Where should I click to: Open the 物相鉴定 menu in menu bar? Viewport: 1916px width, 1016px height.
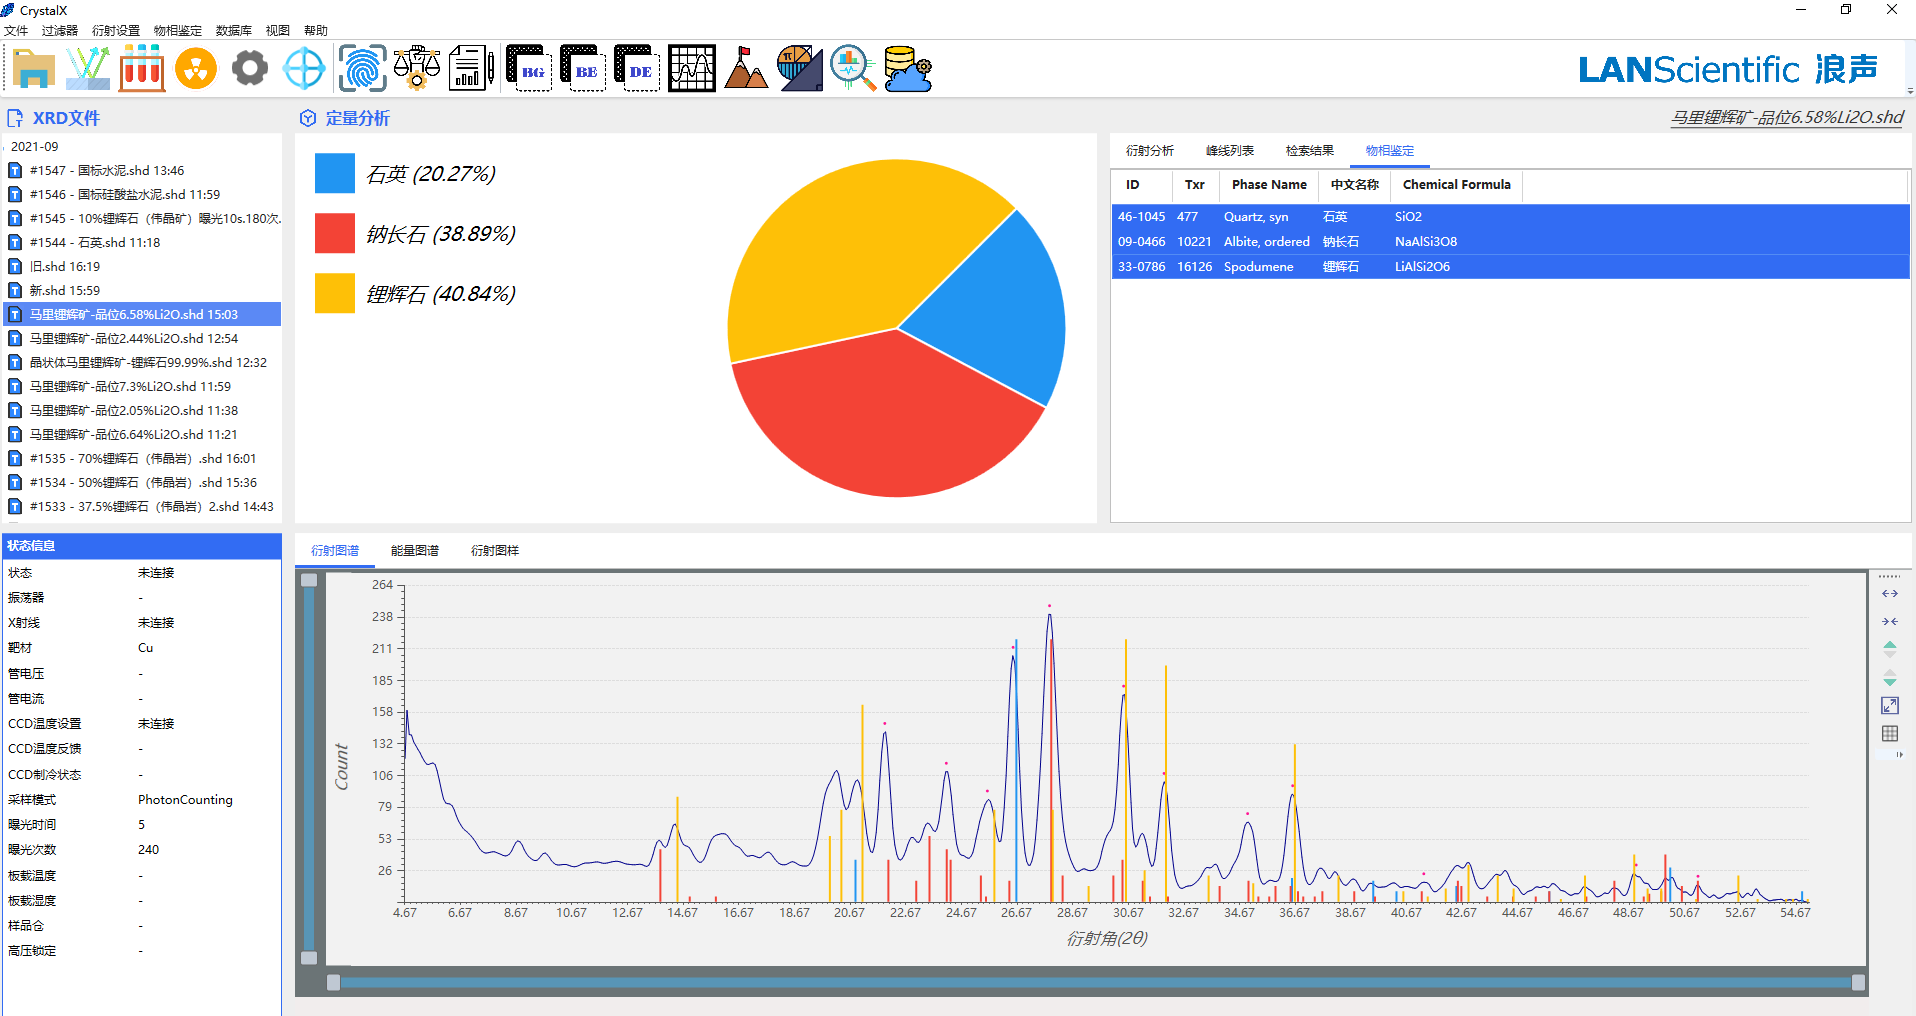[178, 31]
